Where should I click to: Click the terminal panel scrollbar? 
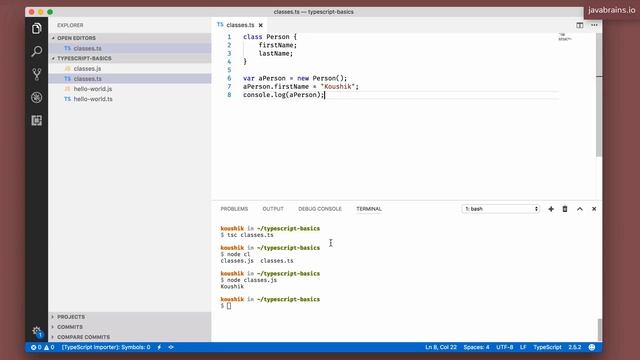click(599, 329)
